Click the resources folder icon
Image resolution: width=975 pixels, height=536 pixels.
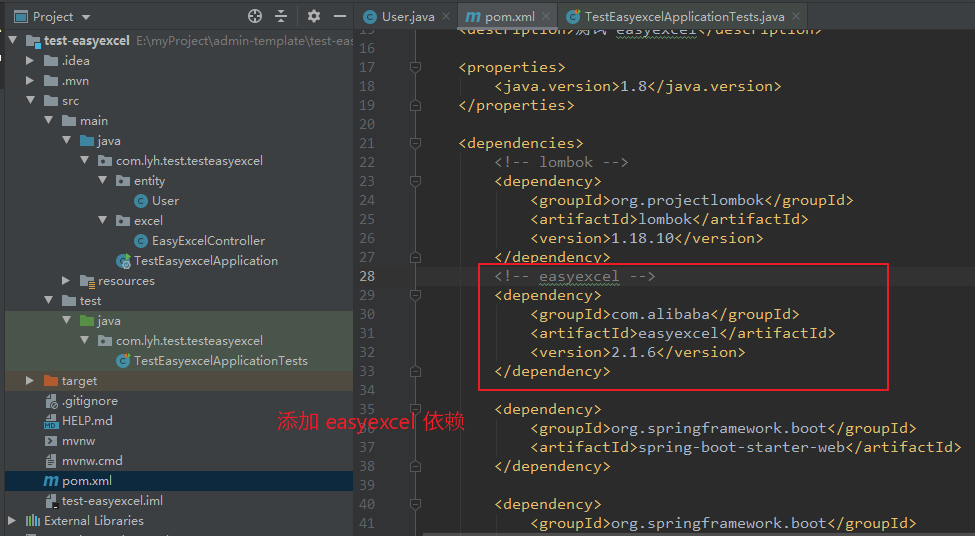click(87, 281)
